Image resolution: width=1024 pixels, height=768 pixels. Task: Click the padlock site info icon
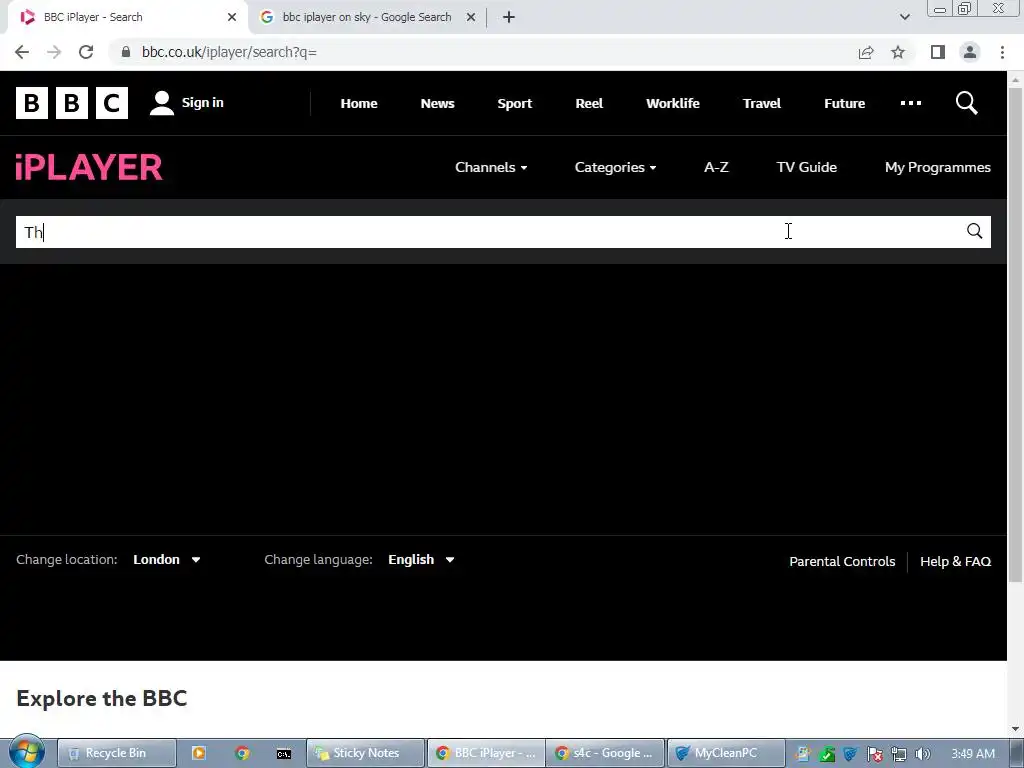coord(126,52)
